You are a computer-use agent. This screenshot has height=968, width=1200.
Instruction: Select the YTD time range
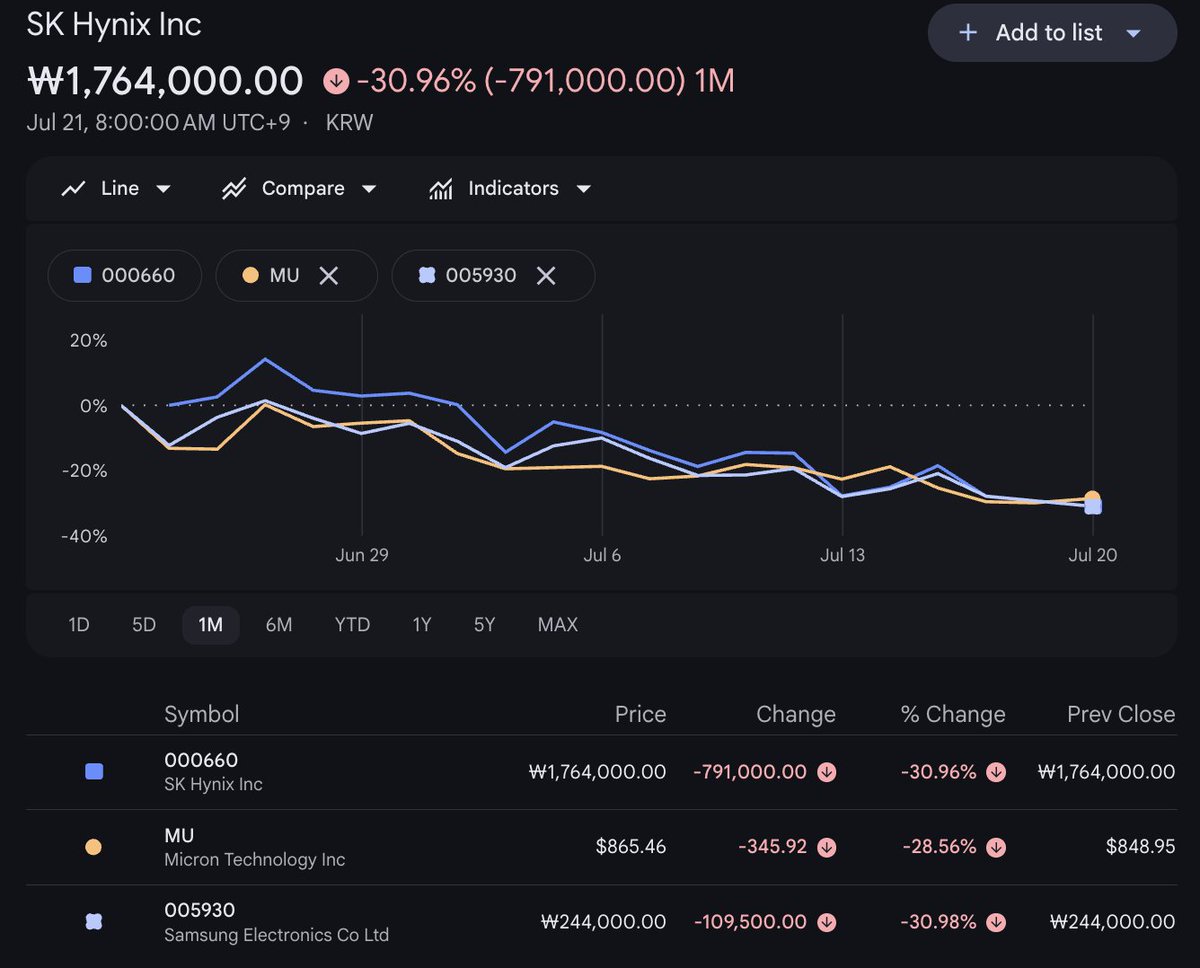click(352, 625)
